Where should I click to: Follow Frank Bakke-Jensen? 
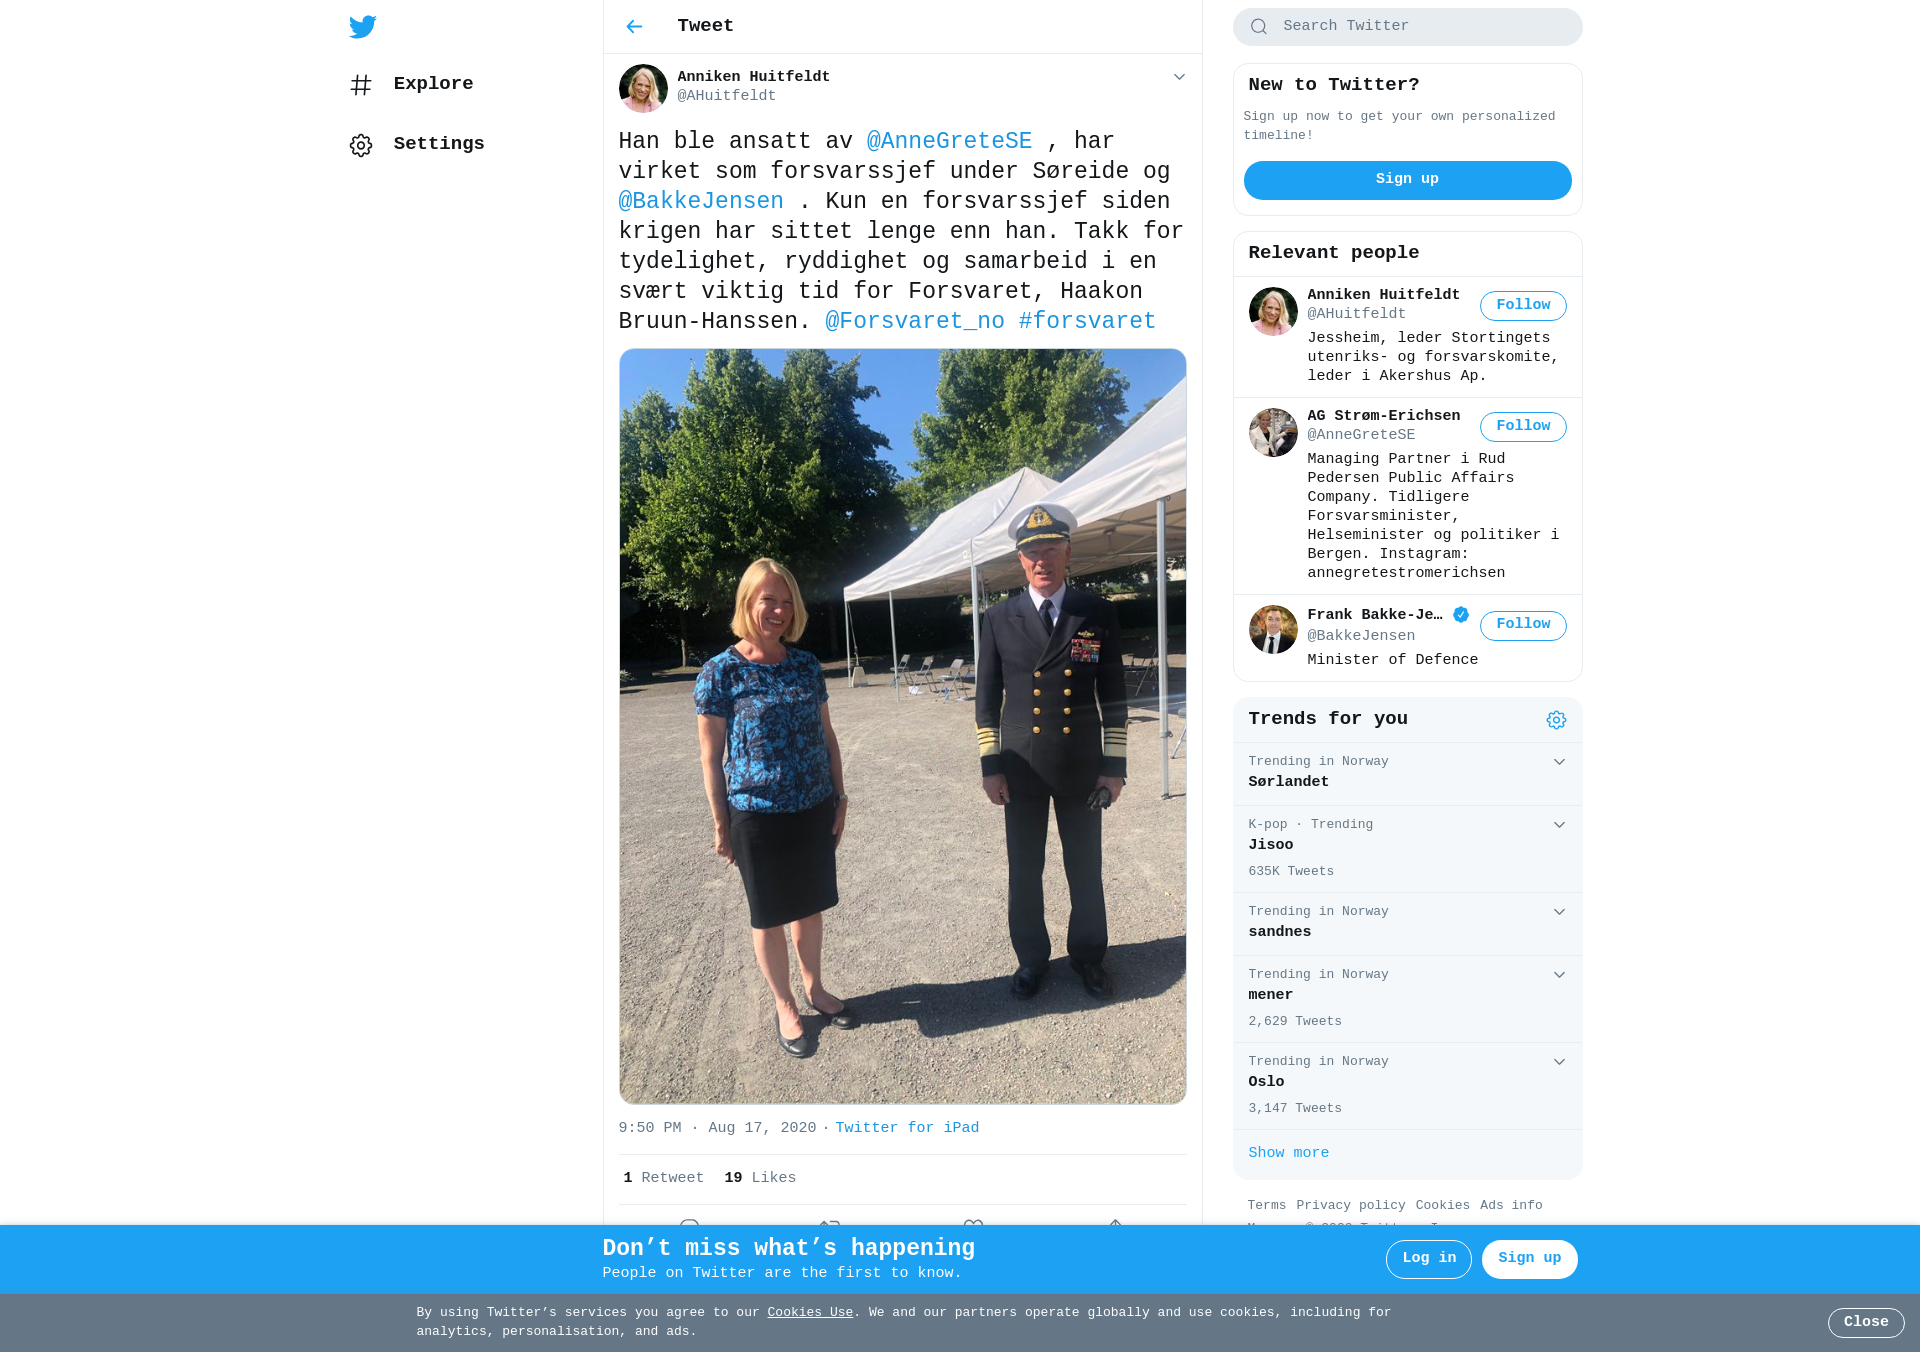click(x=1523, y=625)
